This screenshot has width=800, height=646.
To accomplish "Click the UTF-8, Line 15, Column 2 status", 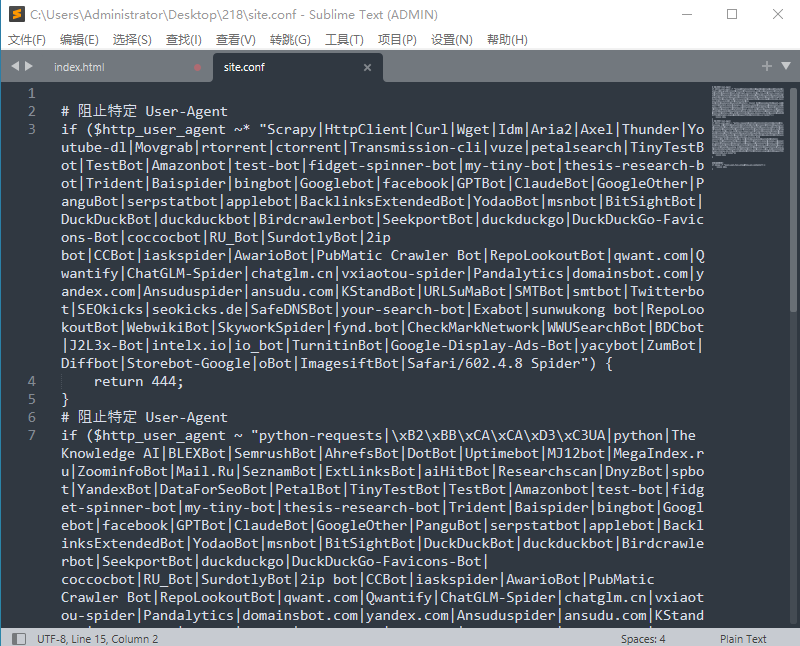I will pyautogui.click(x=97, y=639).
